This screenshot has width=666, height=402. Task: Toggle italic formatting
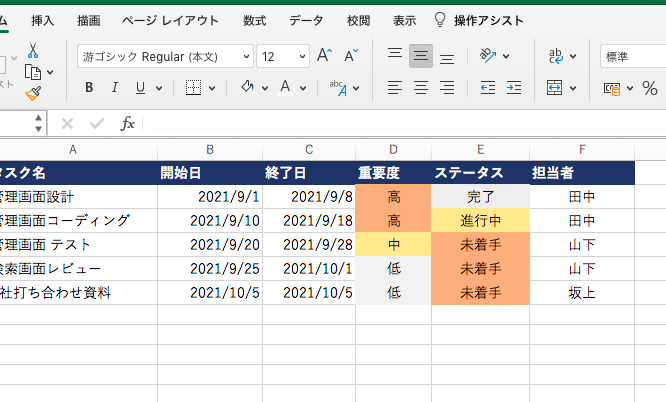pos(114,88)
